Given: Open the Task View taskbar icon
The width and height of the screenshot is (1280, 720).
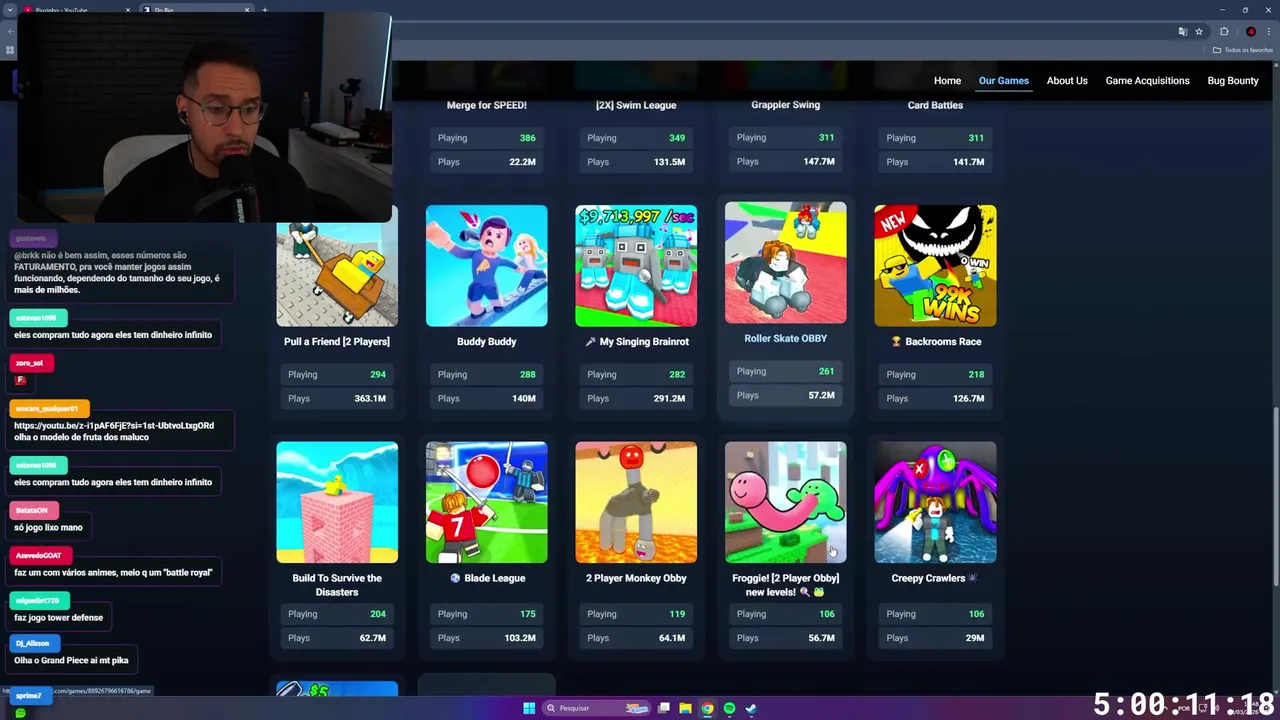Looking at the screenshot, I should click(663, 708).
